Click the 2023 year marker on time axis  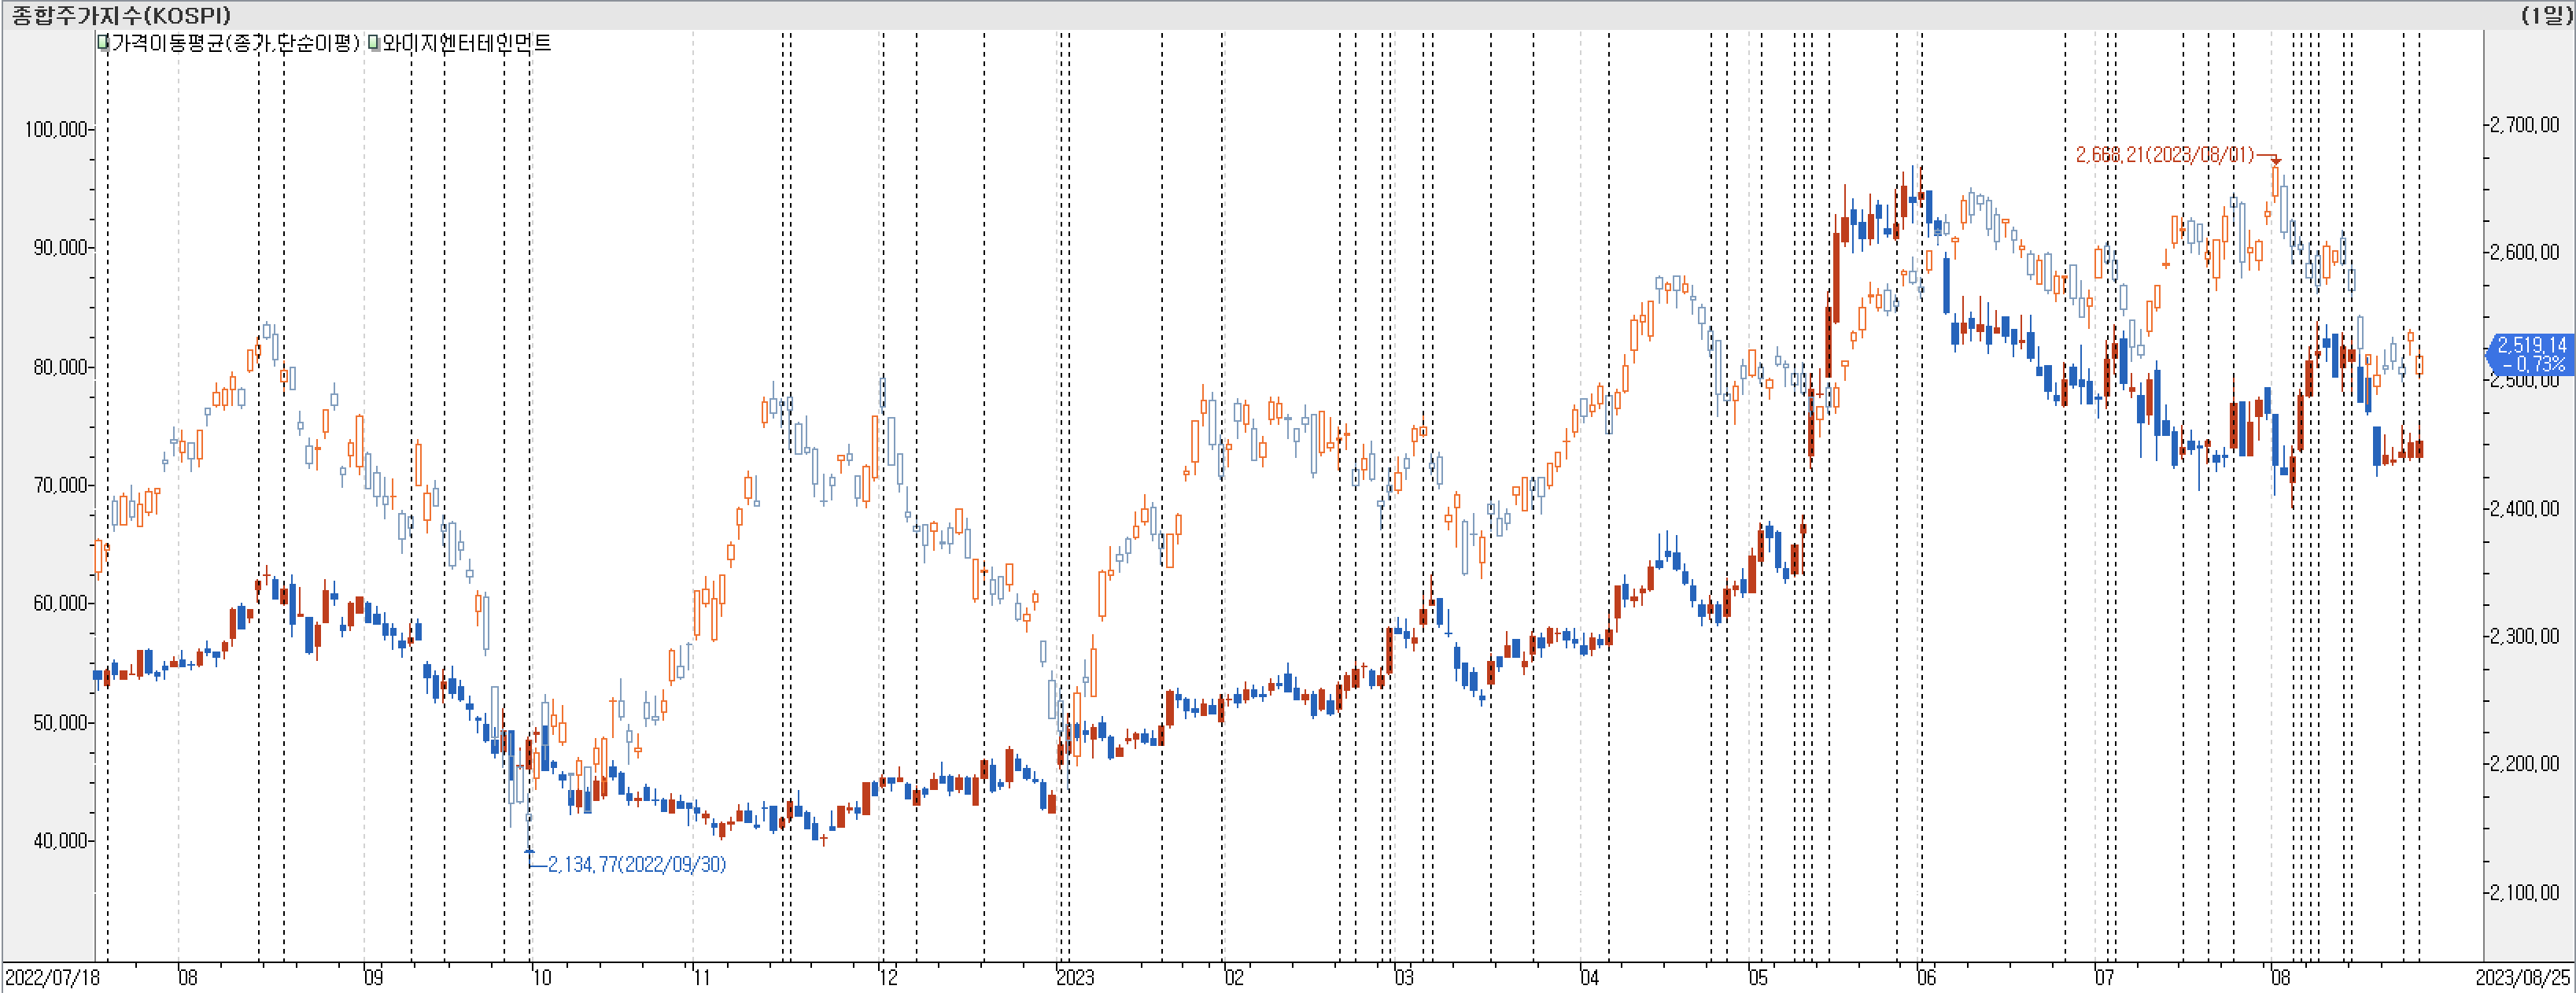click(1075, 977)
